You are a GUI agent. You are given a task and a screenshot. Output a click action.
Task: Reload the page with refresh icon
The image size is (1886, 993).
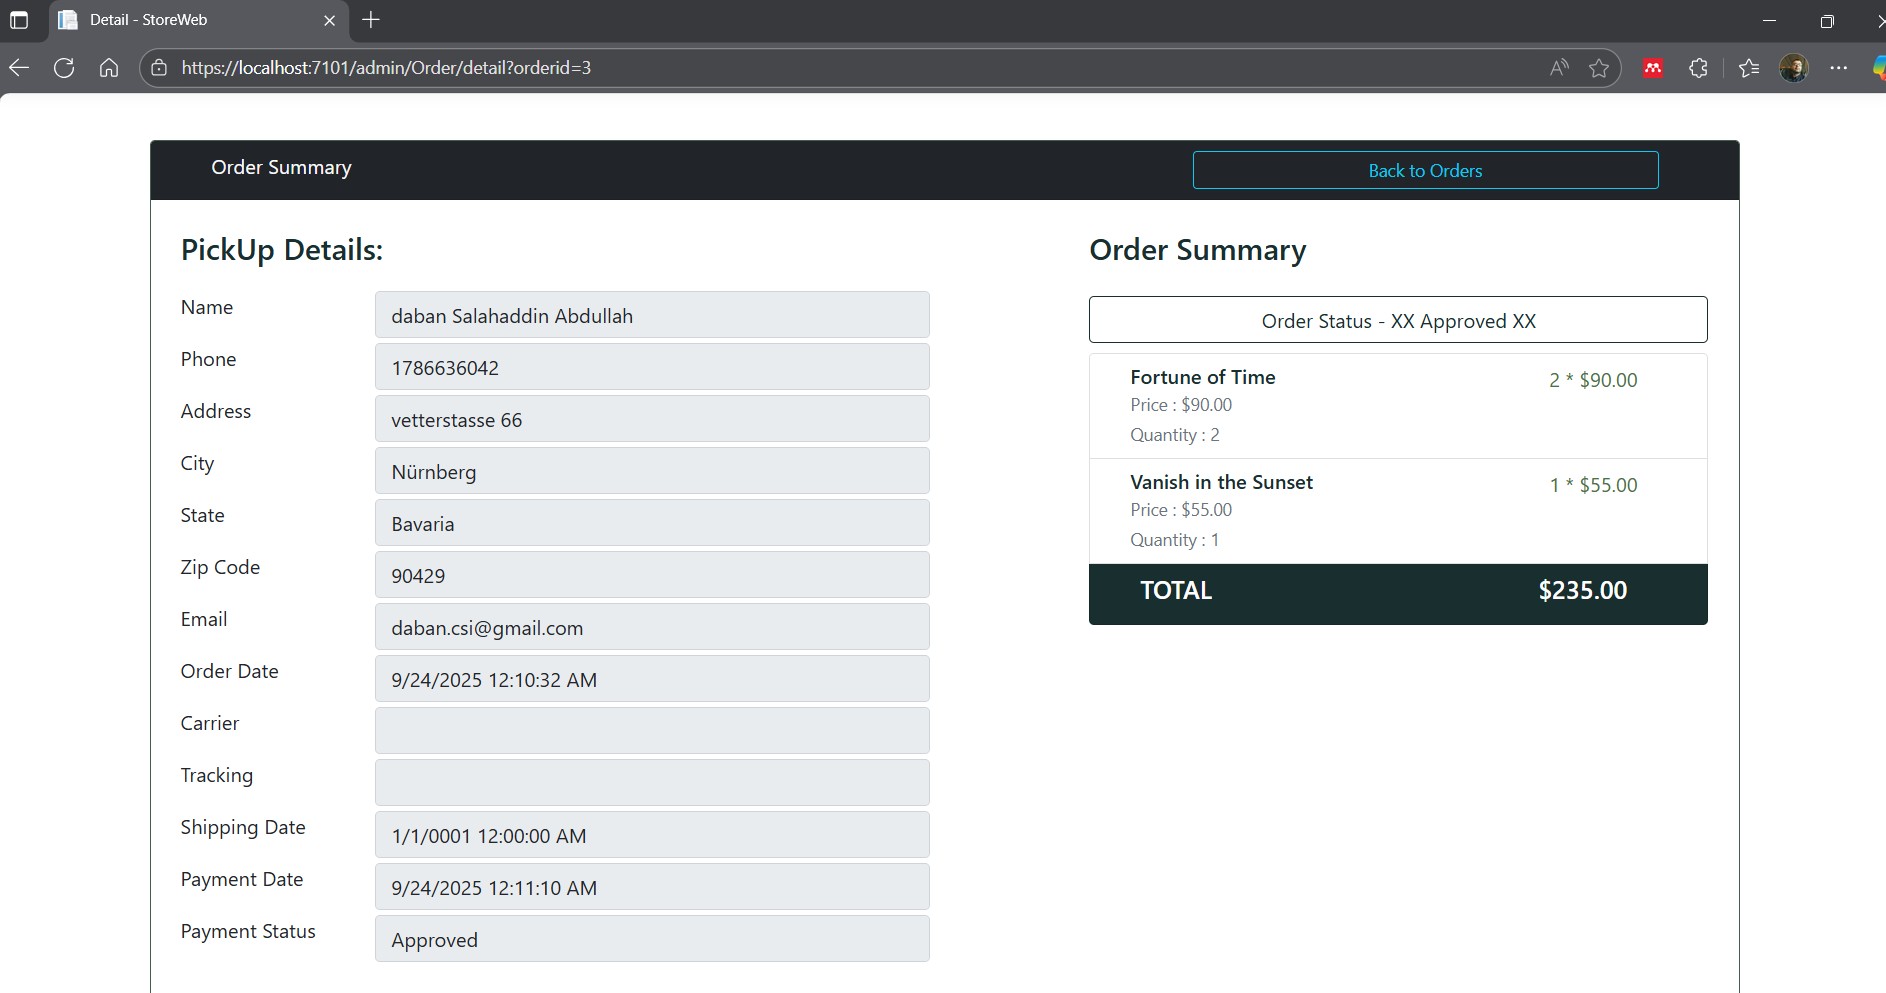(64, 68)
